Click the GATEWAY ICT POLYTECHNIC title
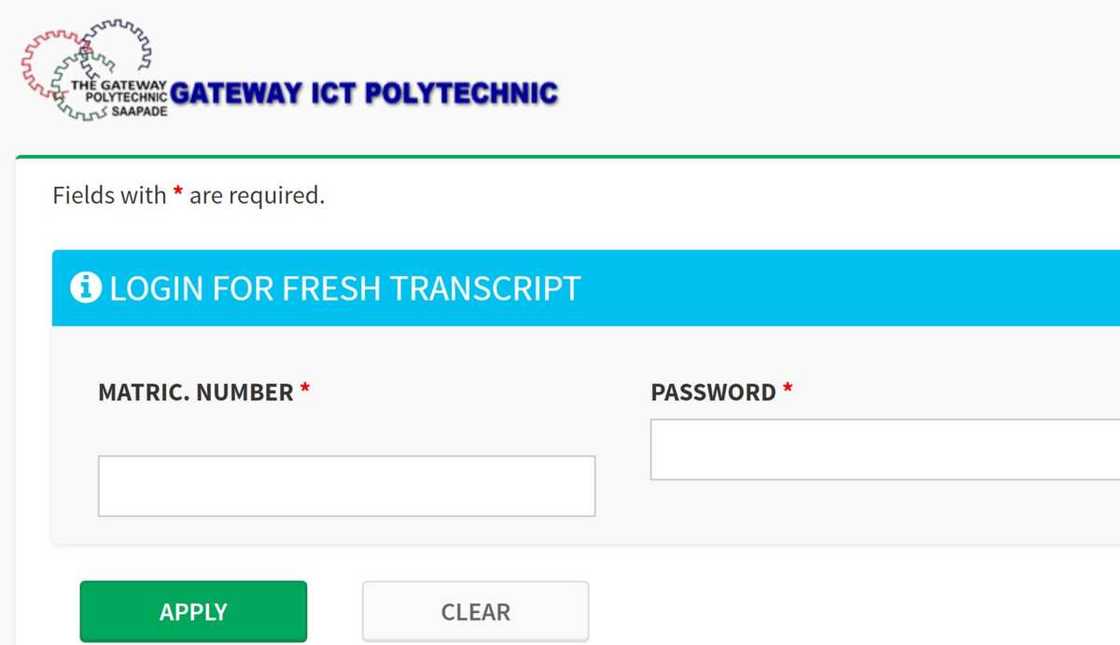This screenshot has height=645, width=1120. pos(364,94)
